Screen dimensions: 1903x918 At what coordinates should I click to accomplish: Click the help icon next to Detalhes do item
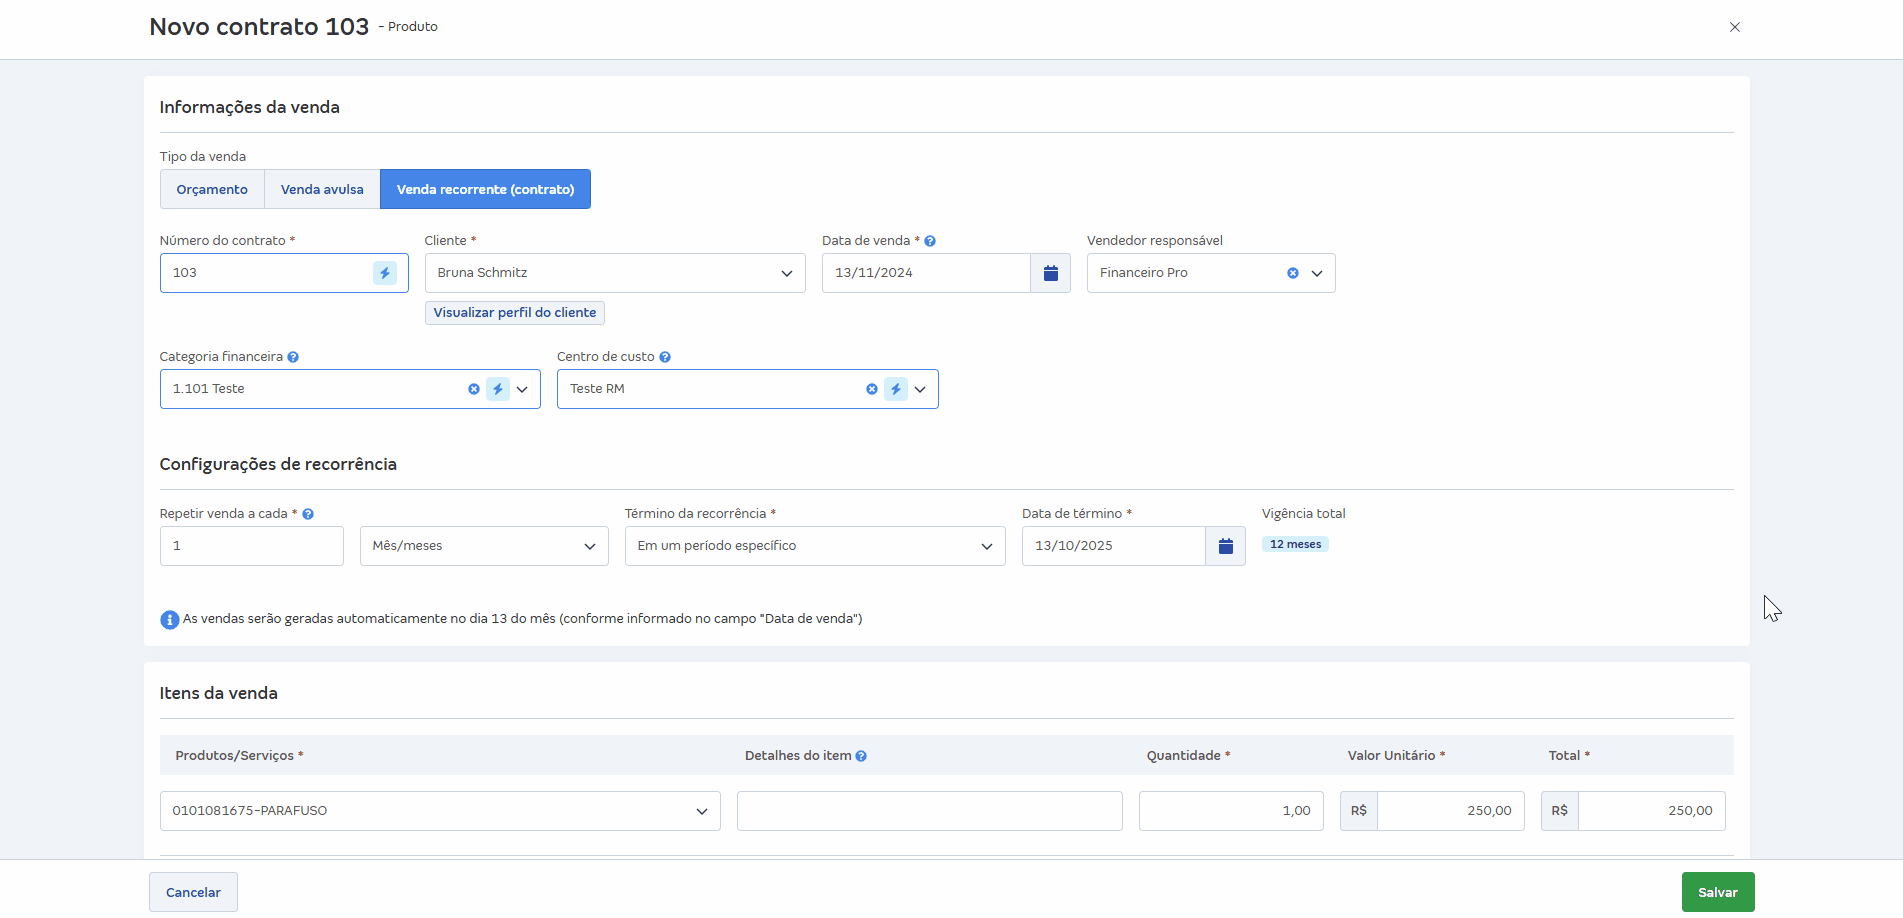click(x=862, y=755)
